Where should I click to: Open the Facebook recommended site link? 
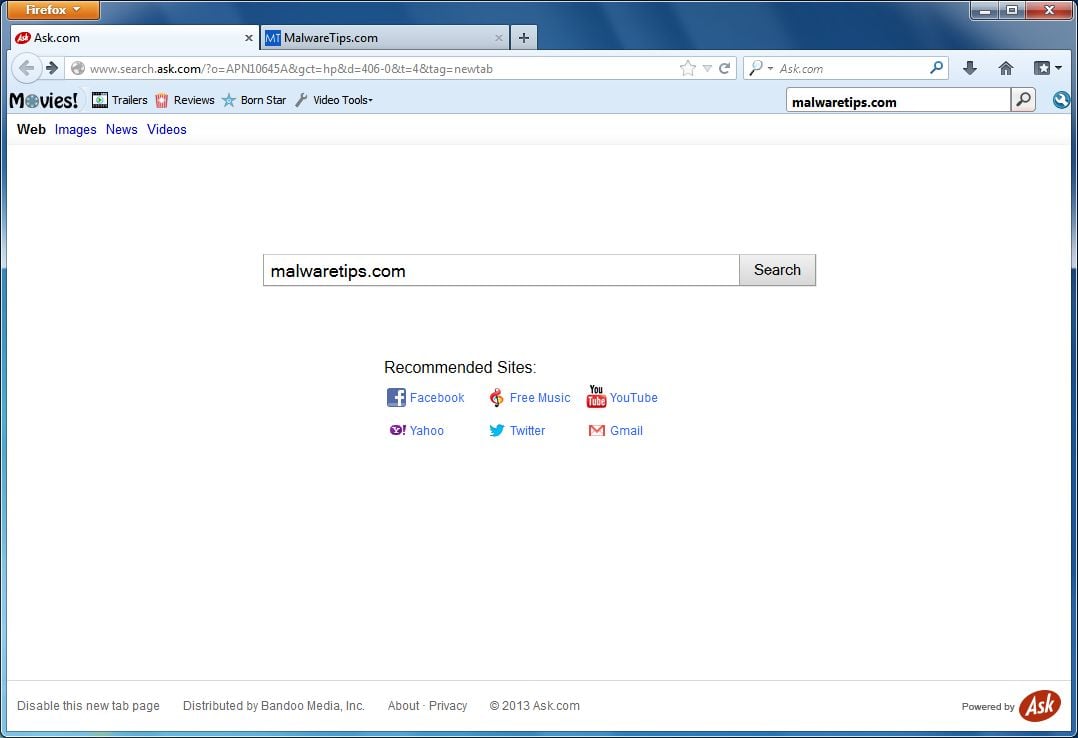437,398
